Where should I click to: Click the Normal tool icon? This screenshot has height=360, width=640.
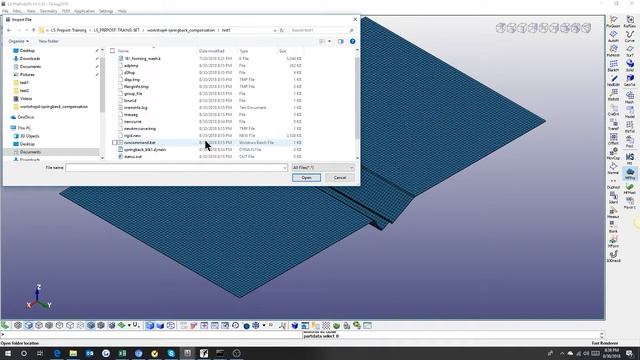pyautogui.click(x=613, y=168)
